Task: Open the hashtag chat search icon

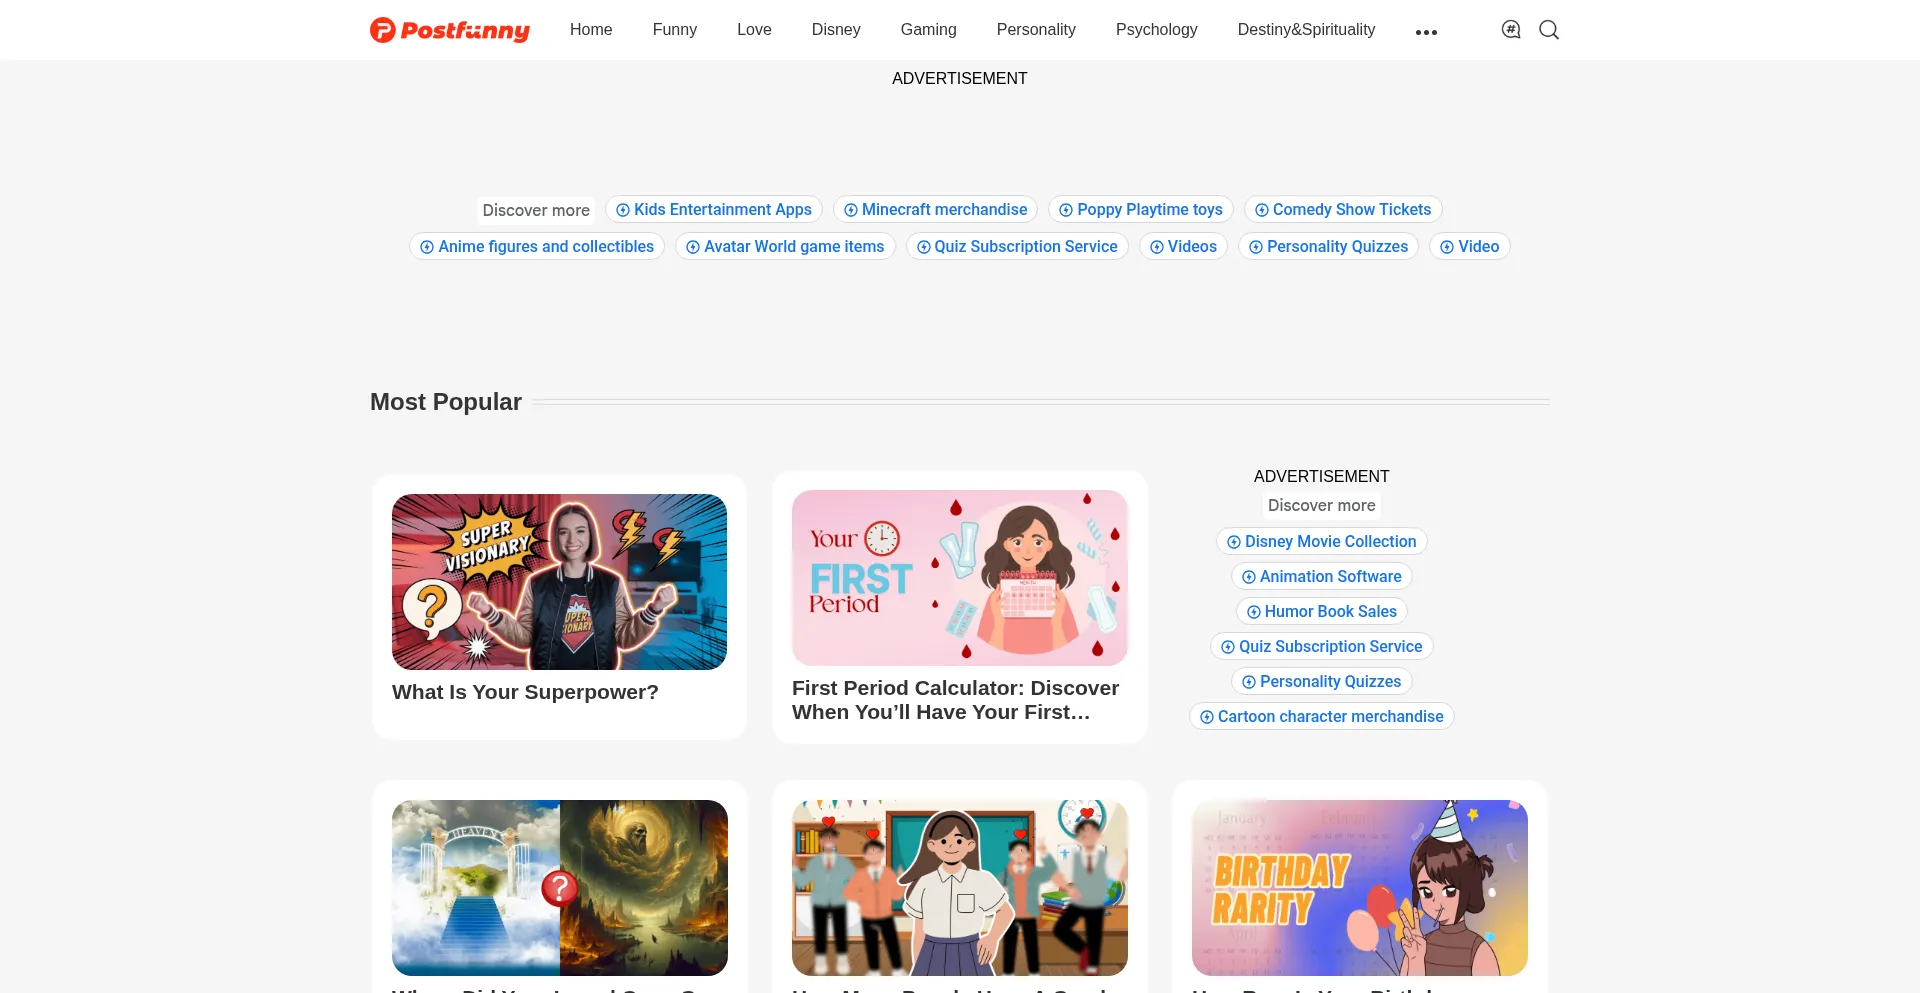Action: 1511,30
